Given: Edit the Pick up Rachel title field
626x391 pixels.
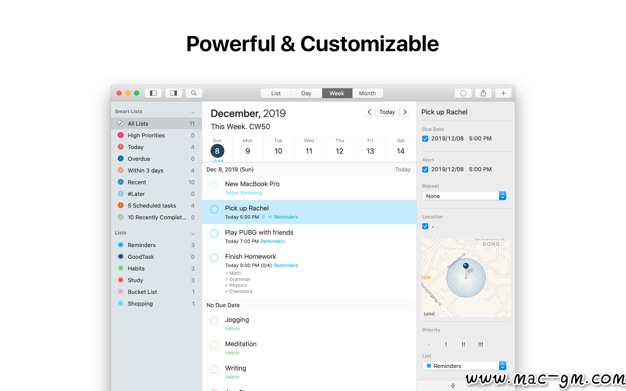Looking at the screenshot, I should (444, 112).
